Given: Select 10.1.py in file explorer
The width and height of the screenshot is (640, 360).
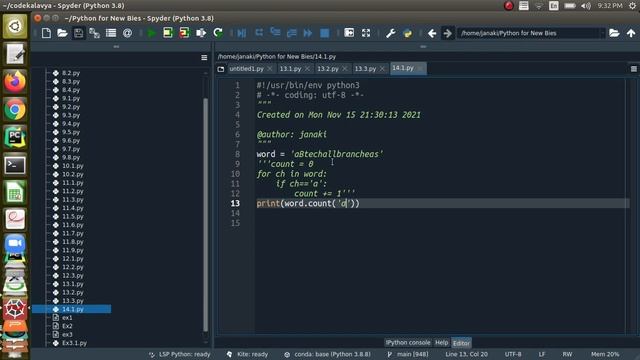Looking at the screenshot, I should (73, 166).
